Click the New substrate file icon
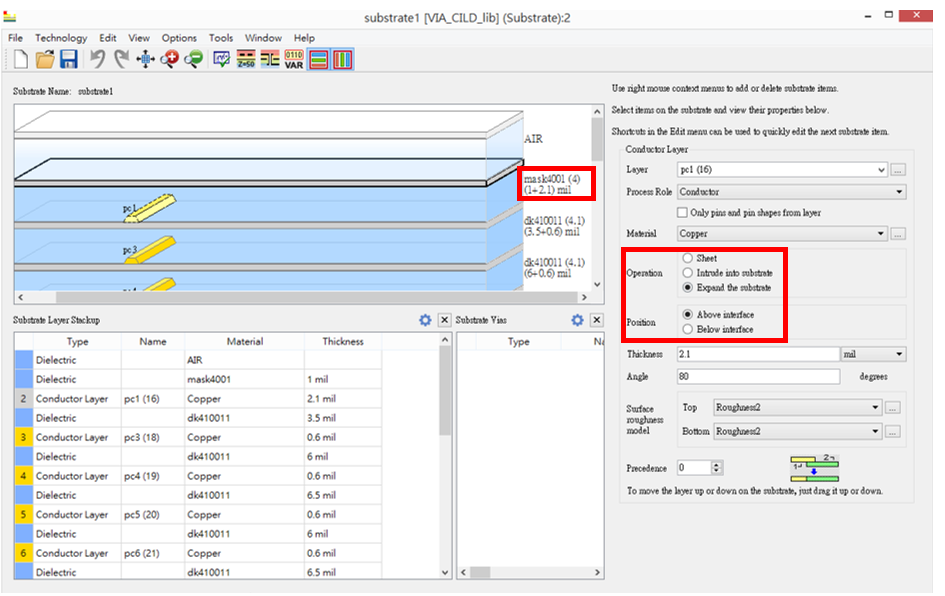945x596 pixels. (20, 59)
